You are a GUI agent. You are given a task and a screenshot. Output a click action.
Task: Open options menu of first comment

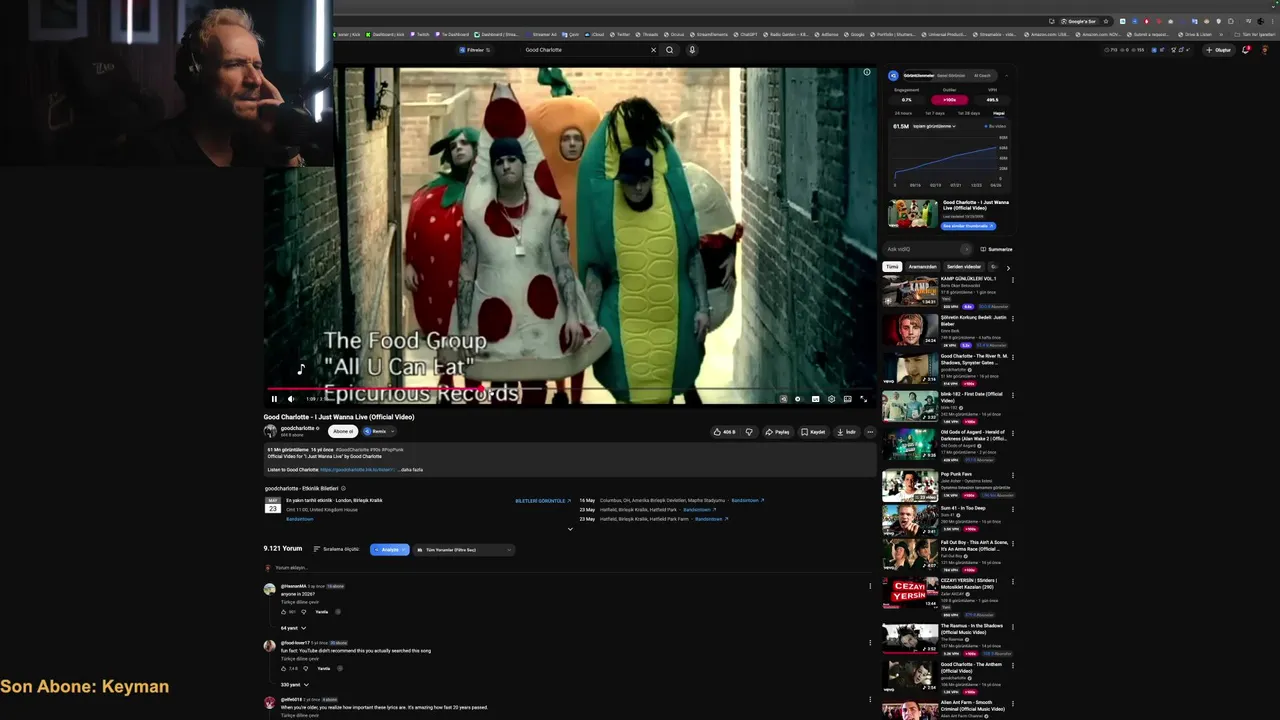click(870, 586)
